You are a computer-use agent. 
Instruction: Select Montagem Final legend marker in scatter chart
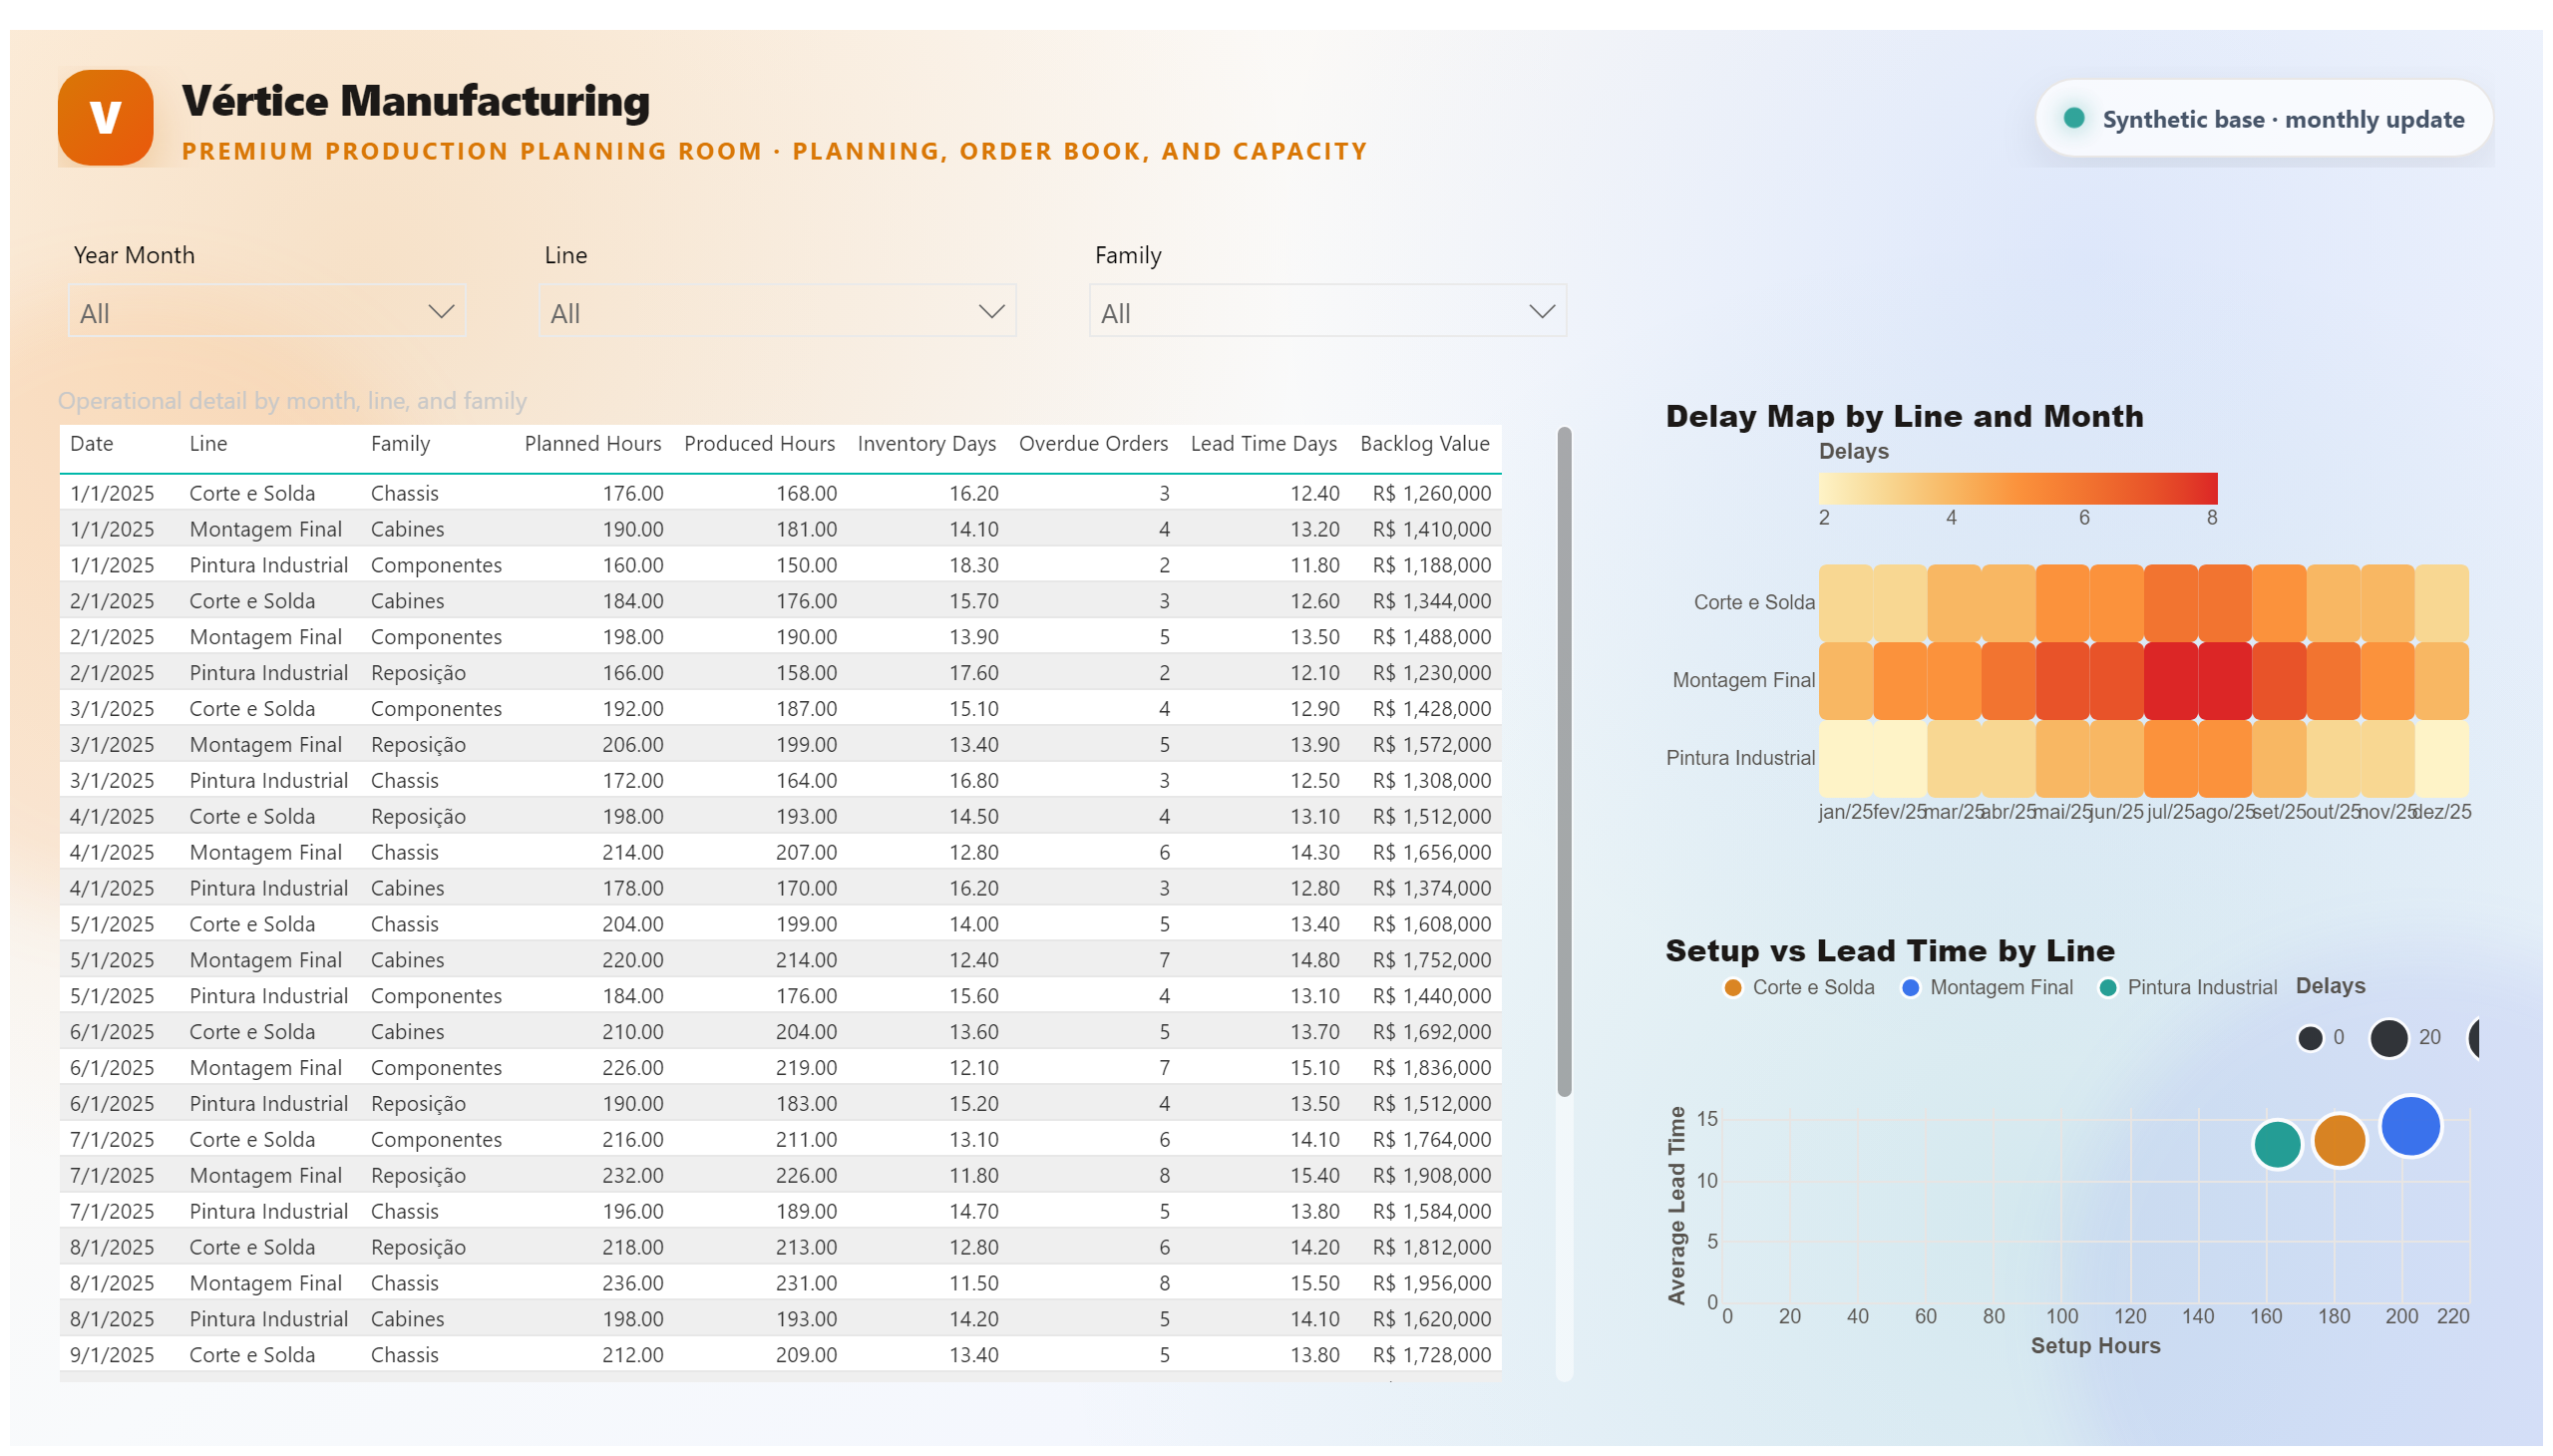click(x=1910, y=987)
